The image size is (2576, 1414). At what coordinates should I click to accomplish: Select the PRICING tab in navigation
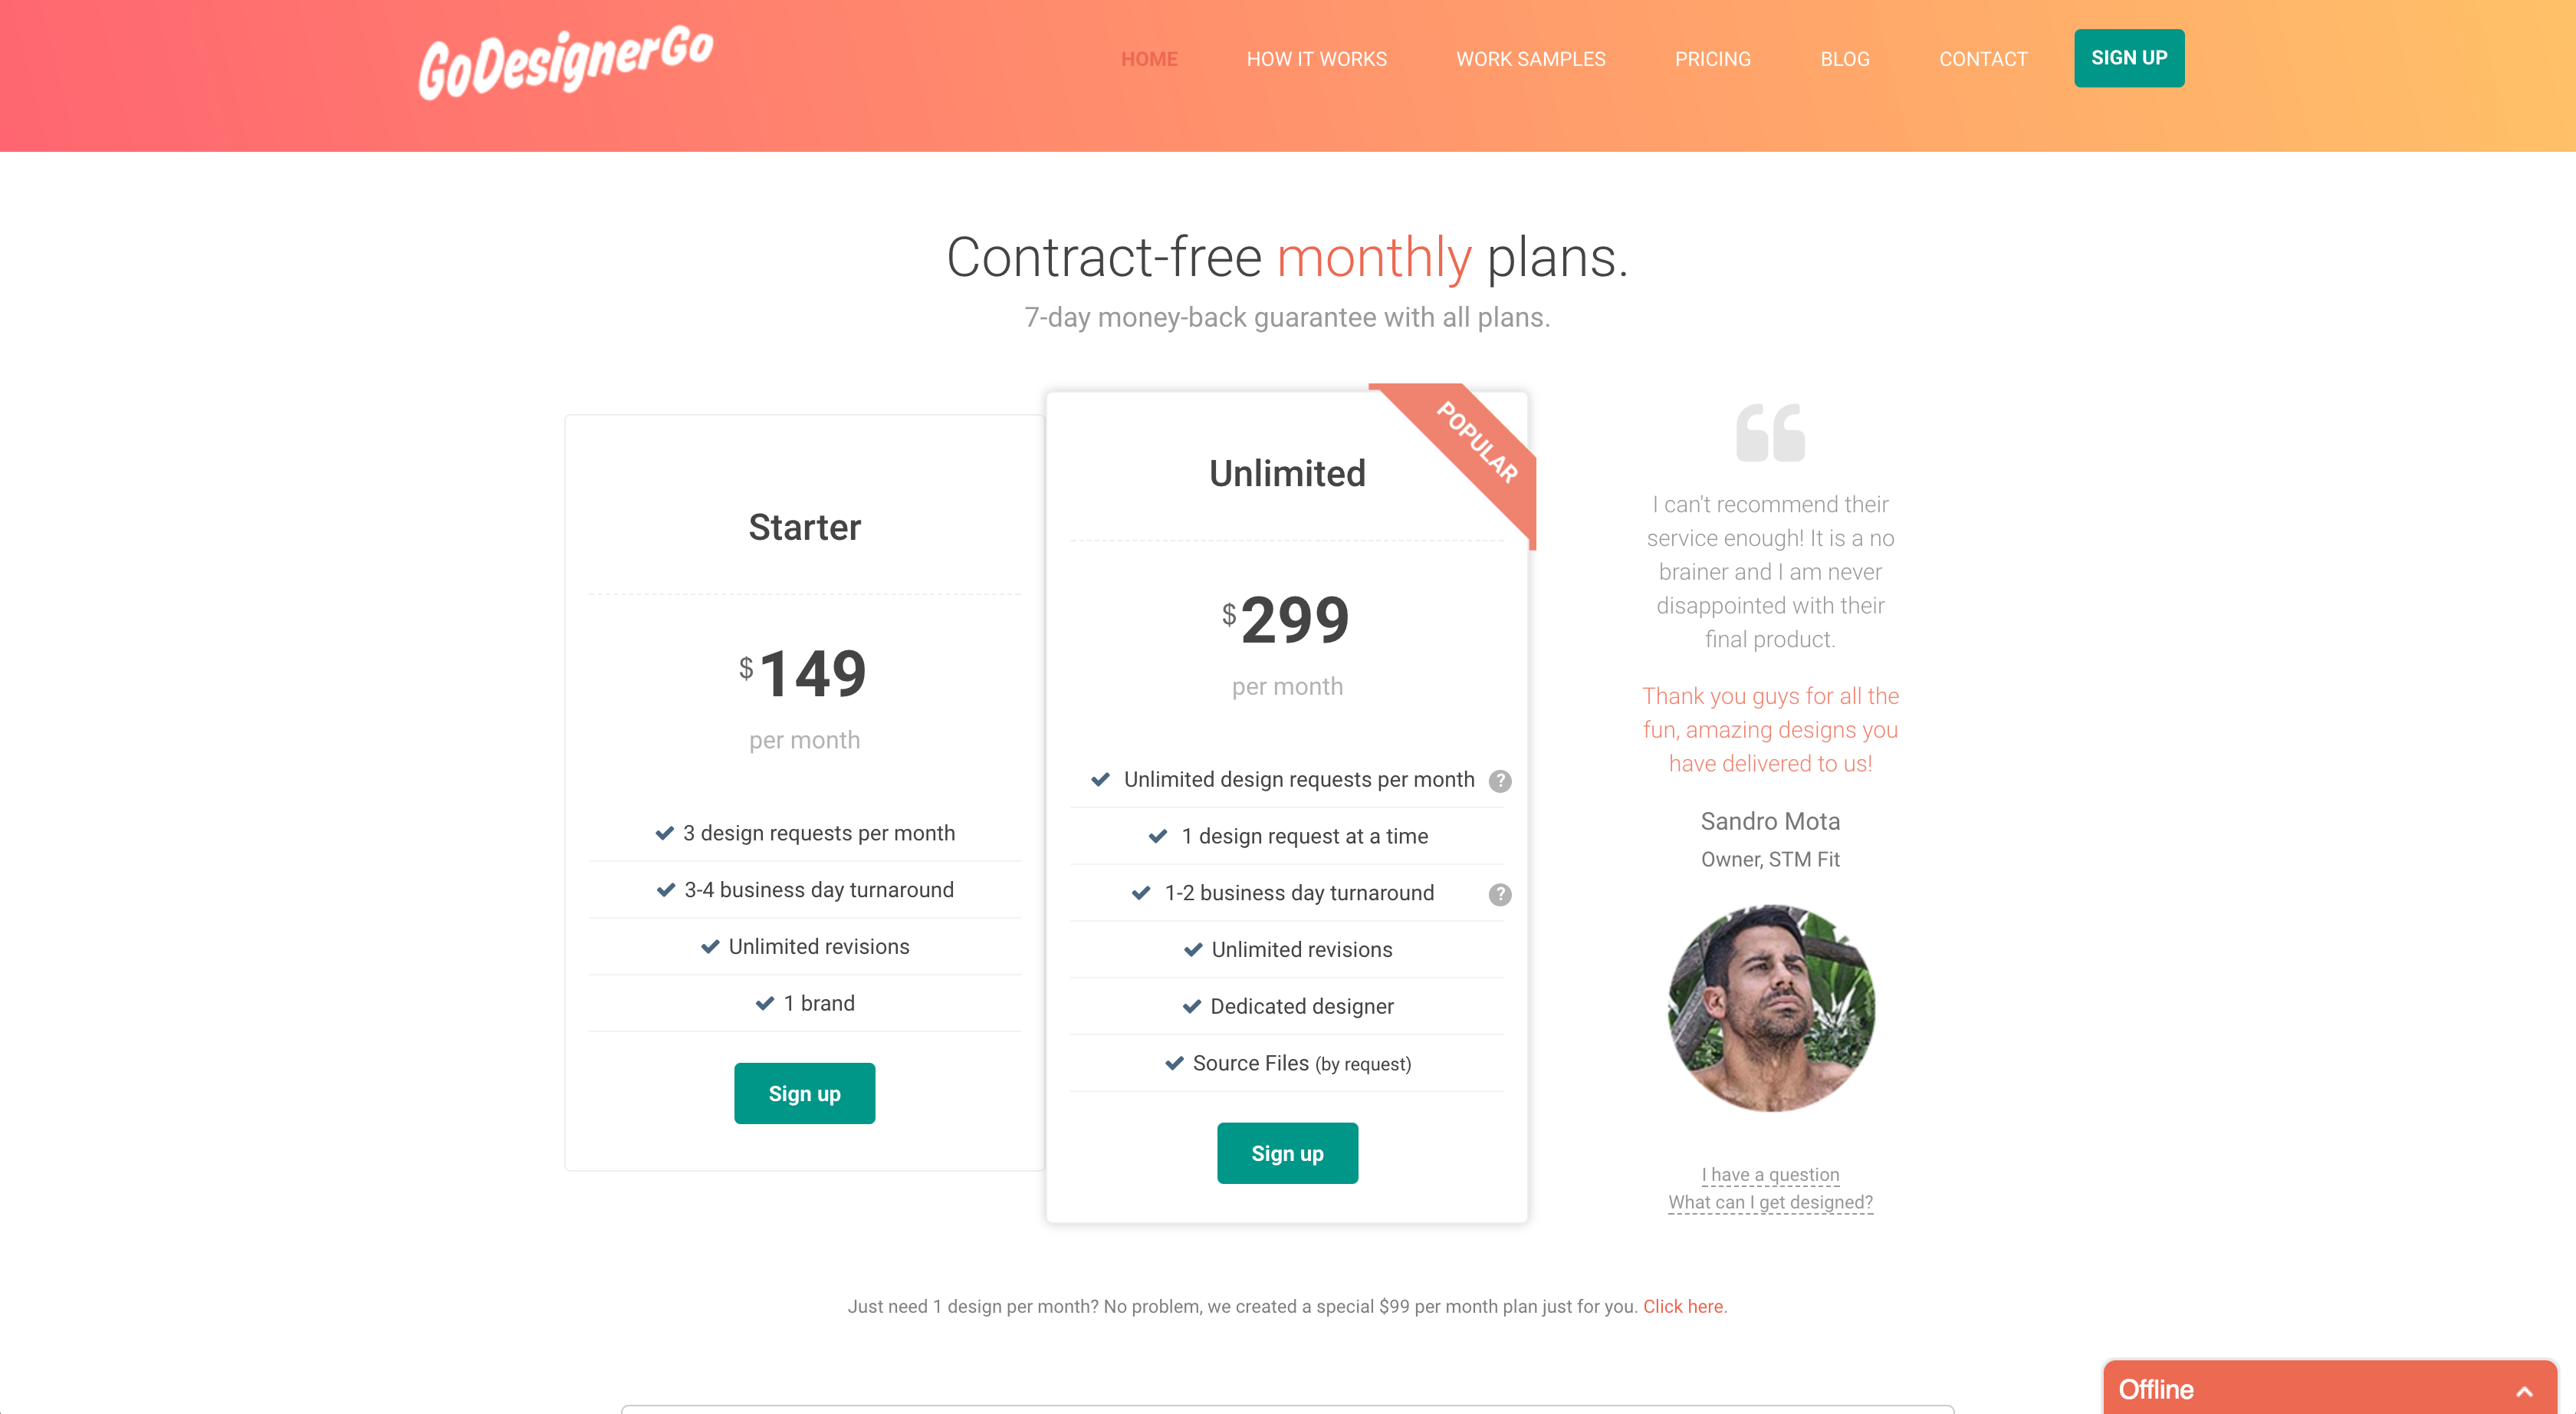point(1713,58)
